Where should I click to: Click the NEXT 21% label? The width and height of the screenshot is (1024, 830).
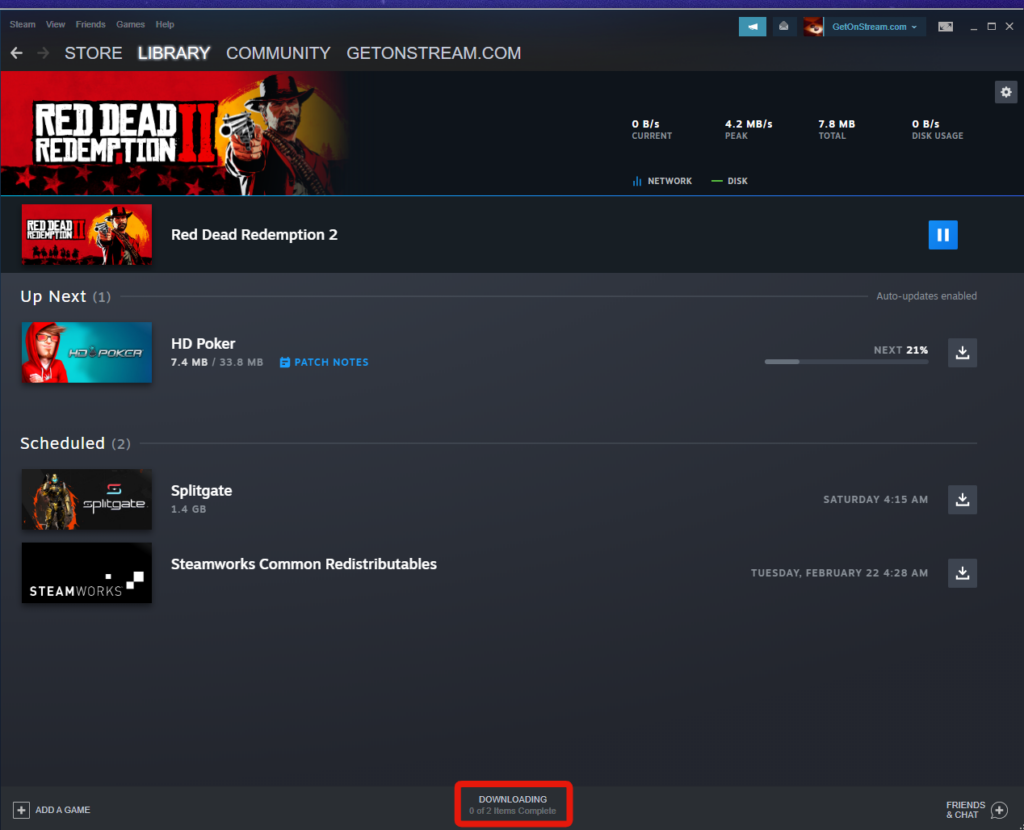coord(901,350)
